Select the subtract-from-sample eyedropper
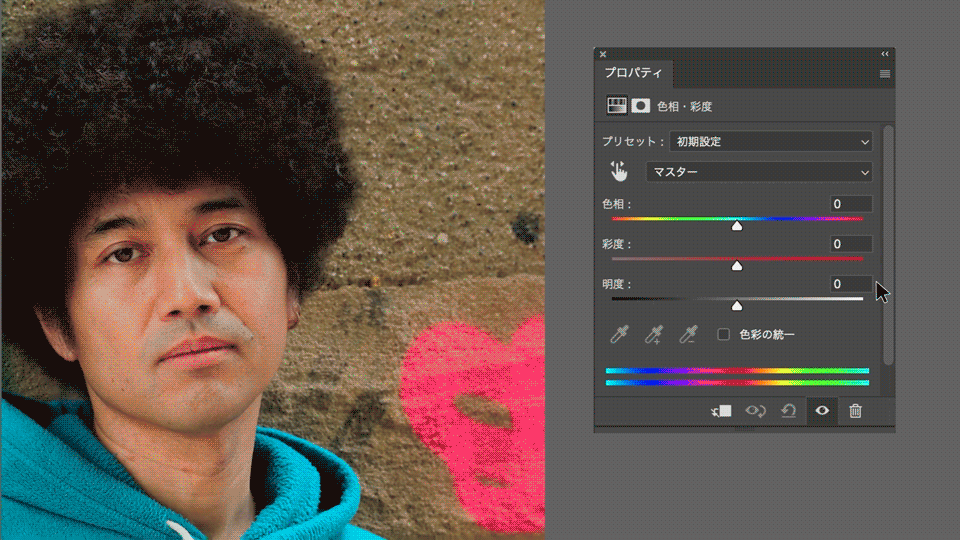Screen dimensions: 960x540 688,334
